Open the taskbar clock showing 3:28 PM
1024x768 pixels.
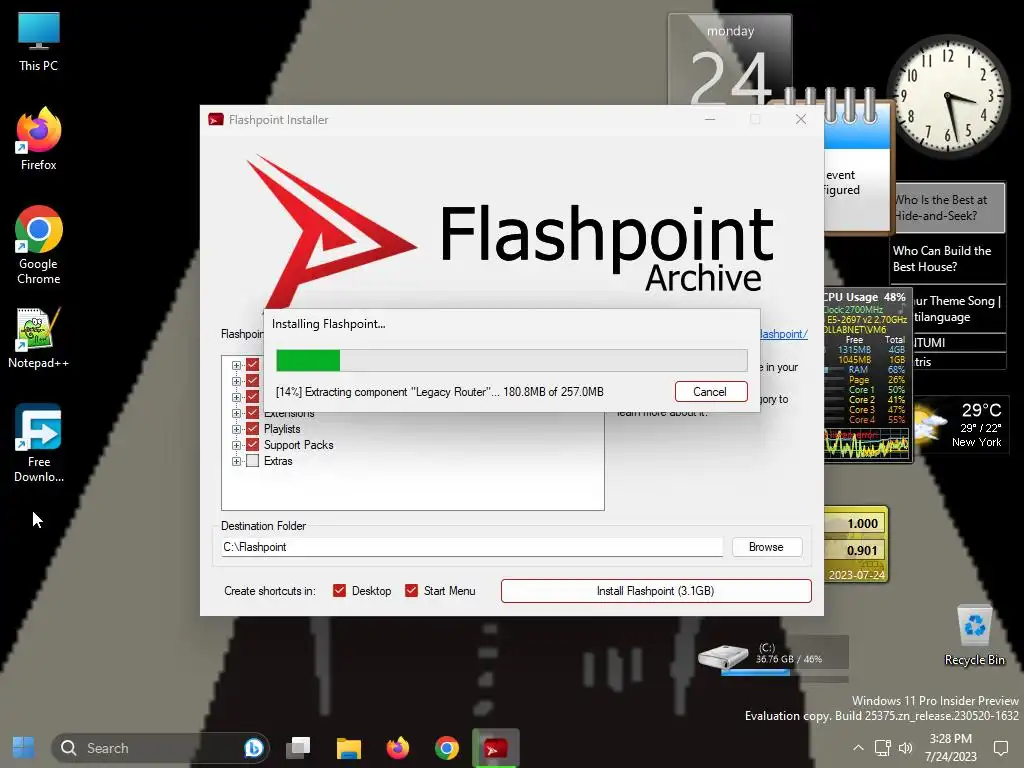point(950,748)
